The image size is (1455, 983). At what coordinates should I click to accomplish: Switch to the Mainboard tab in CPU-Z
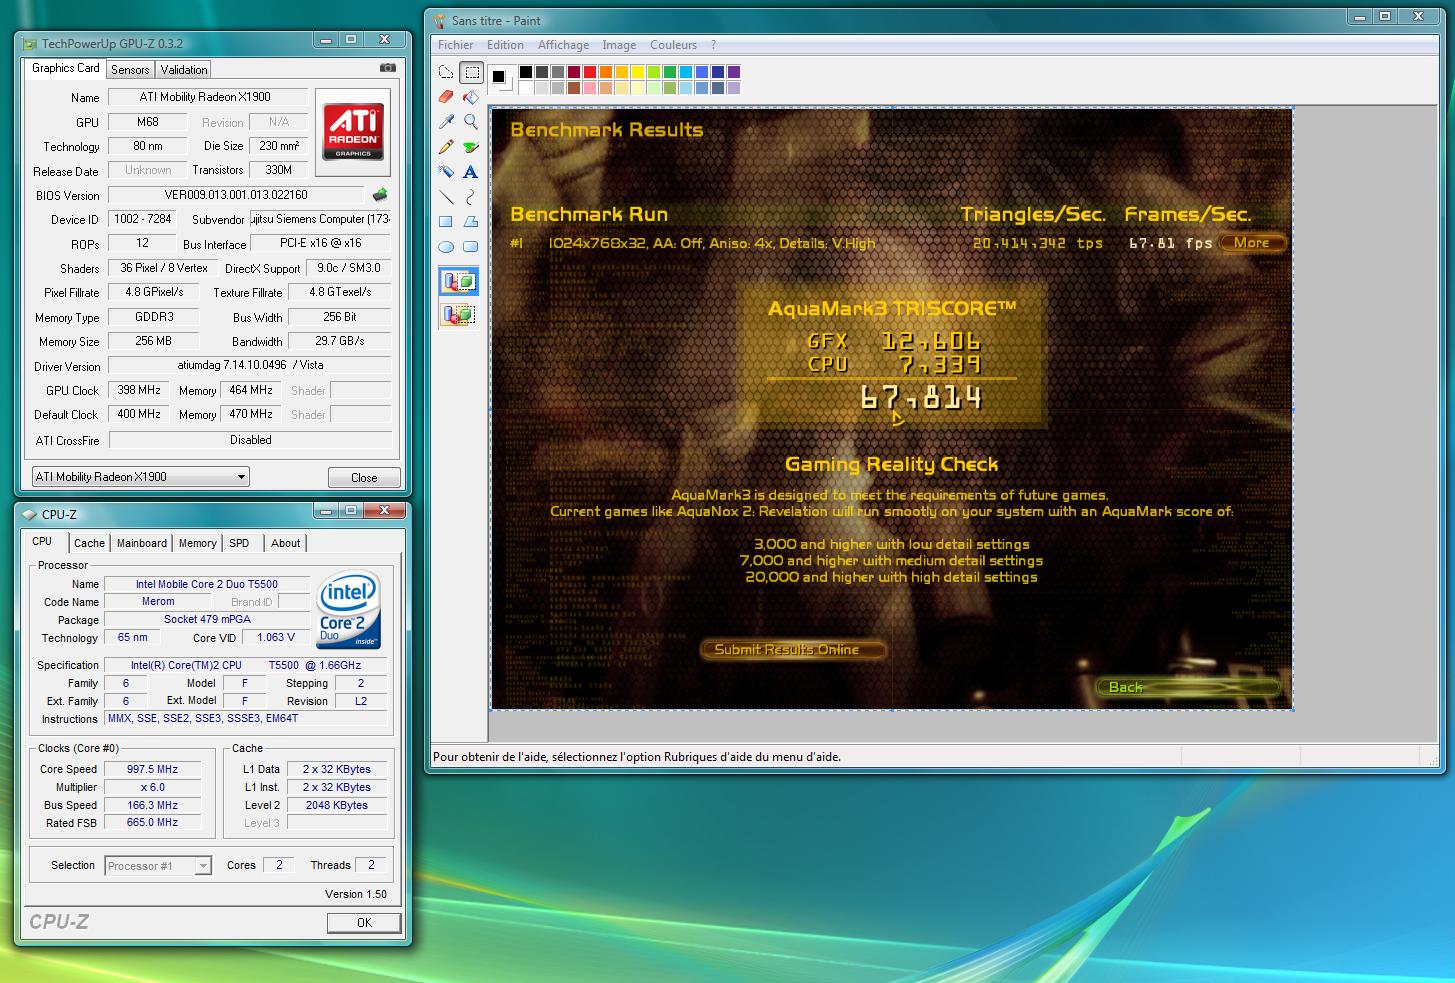(x=142, y=543)
